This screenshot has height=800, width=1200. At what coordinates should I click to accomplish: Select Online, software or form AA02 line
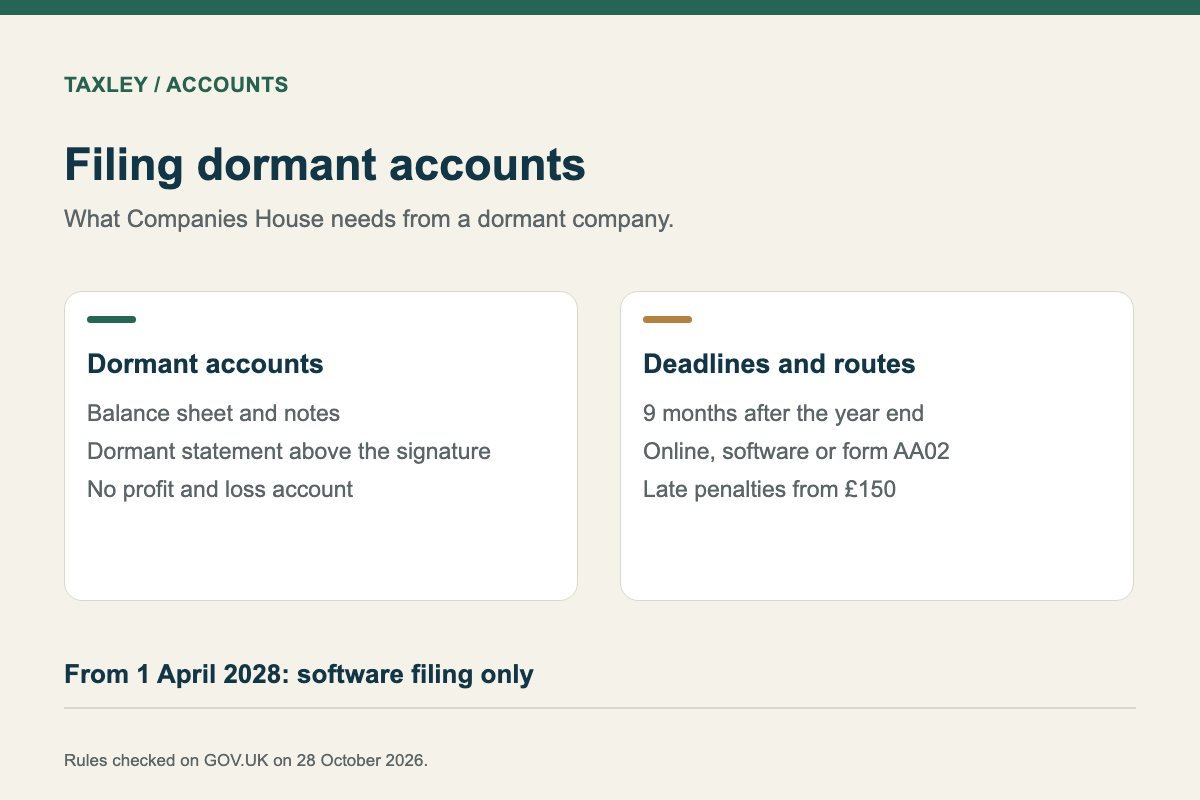[796, 451]
